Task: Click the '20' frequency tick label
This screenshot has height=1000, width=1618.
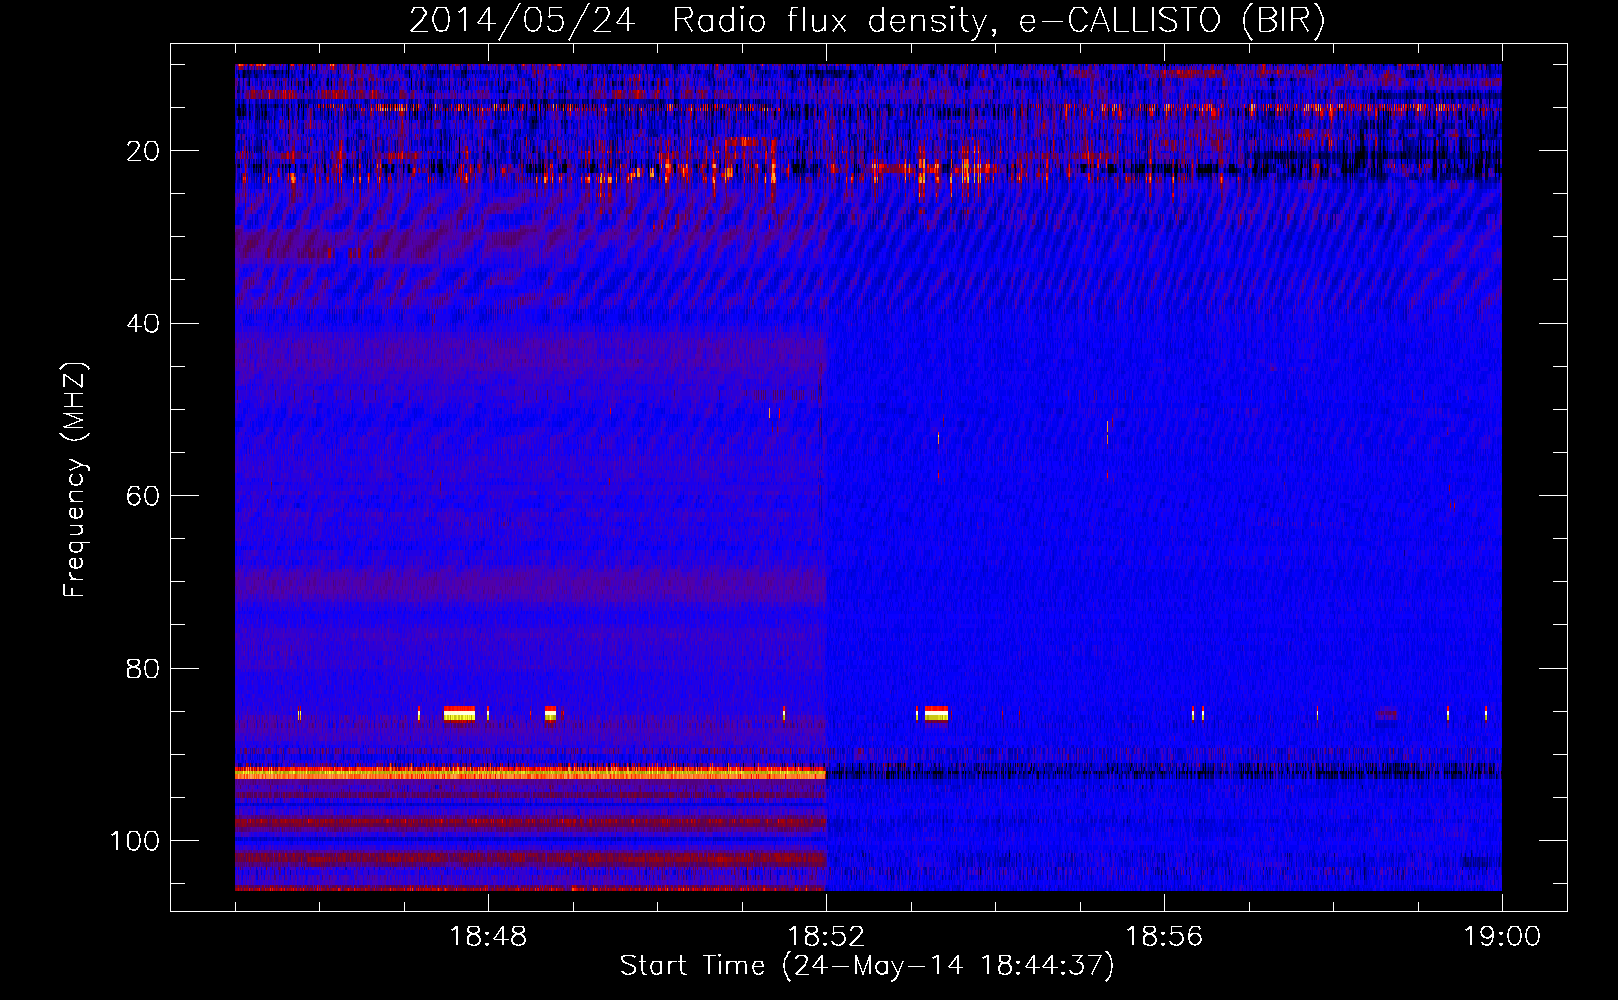Action: click(144, 151)
